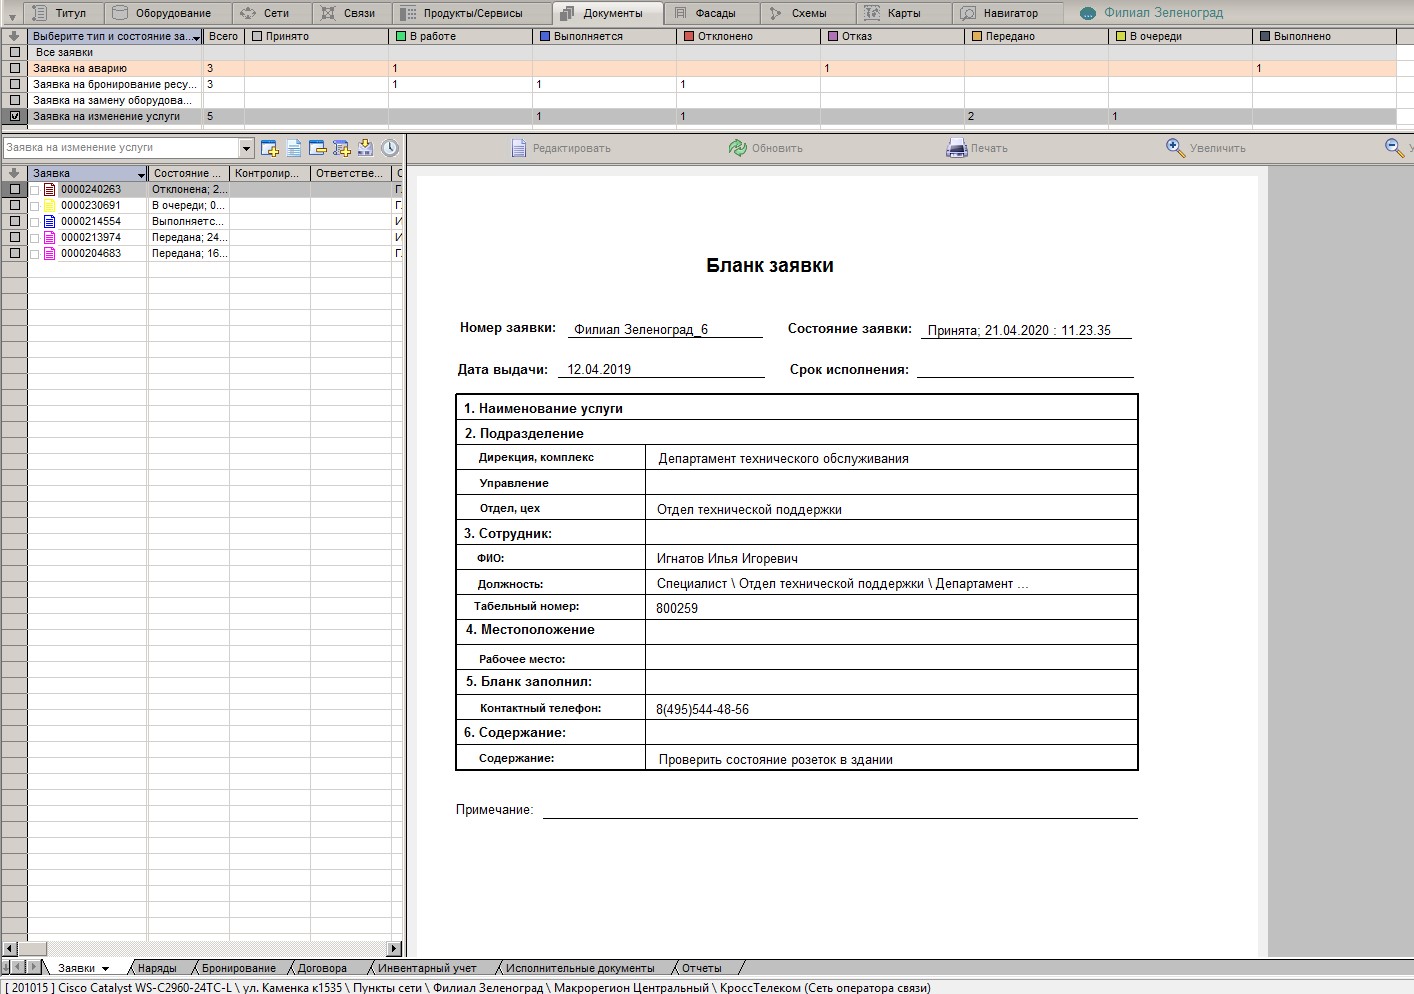Open dropdown arrow of Выберите тип и состояние header
The image size is (1414, 994).
[196, 37]
